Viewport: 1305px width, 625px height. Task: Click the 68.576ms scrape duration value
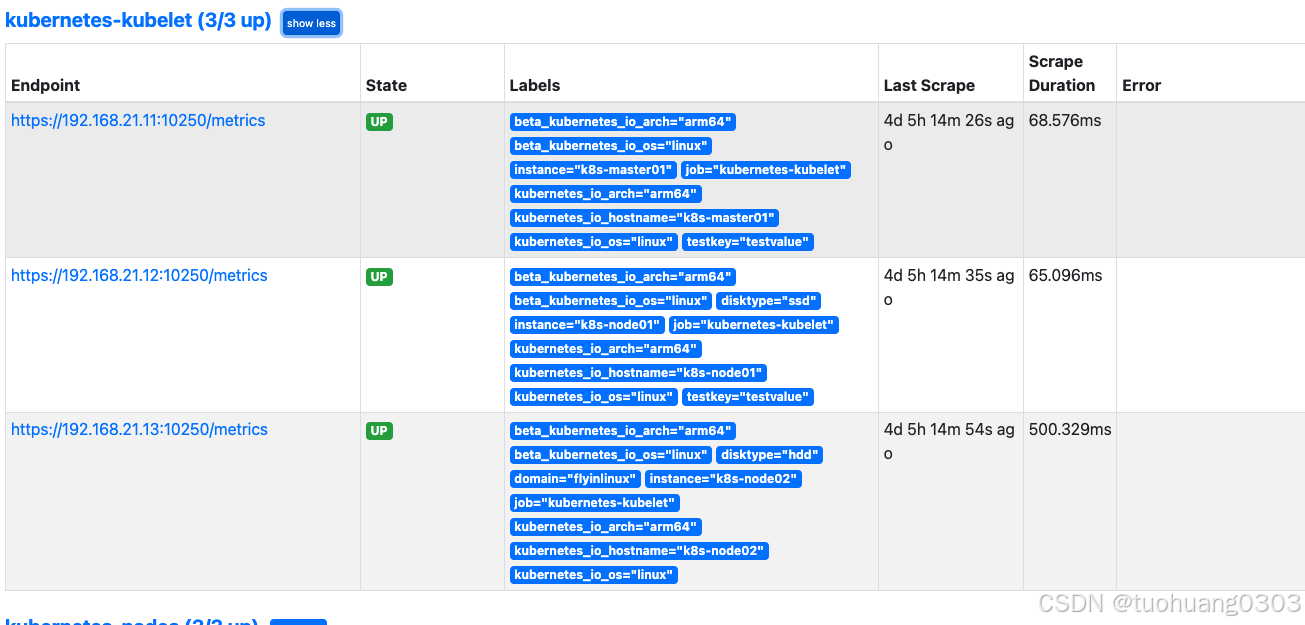coord(1065,121)
